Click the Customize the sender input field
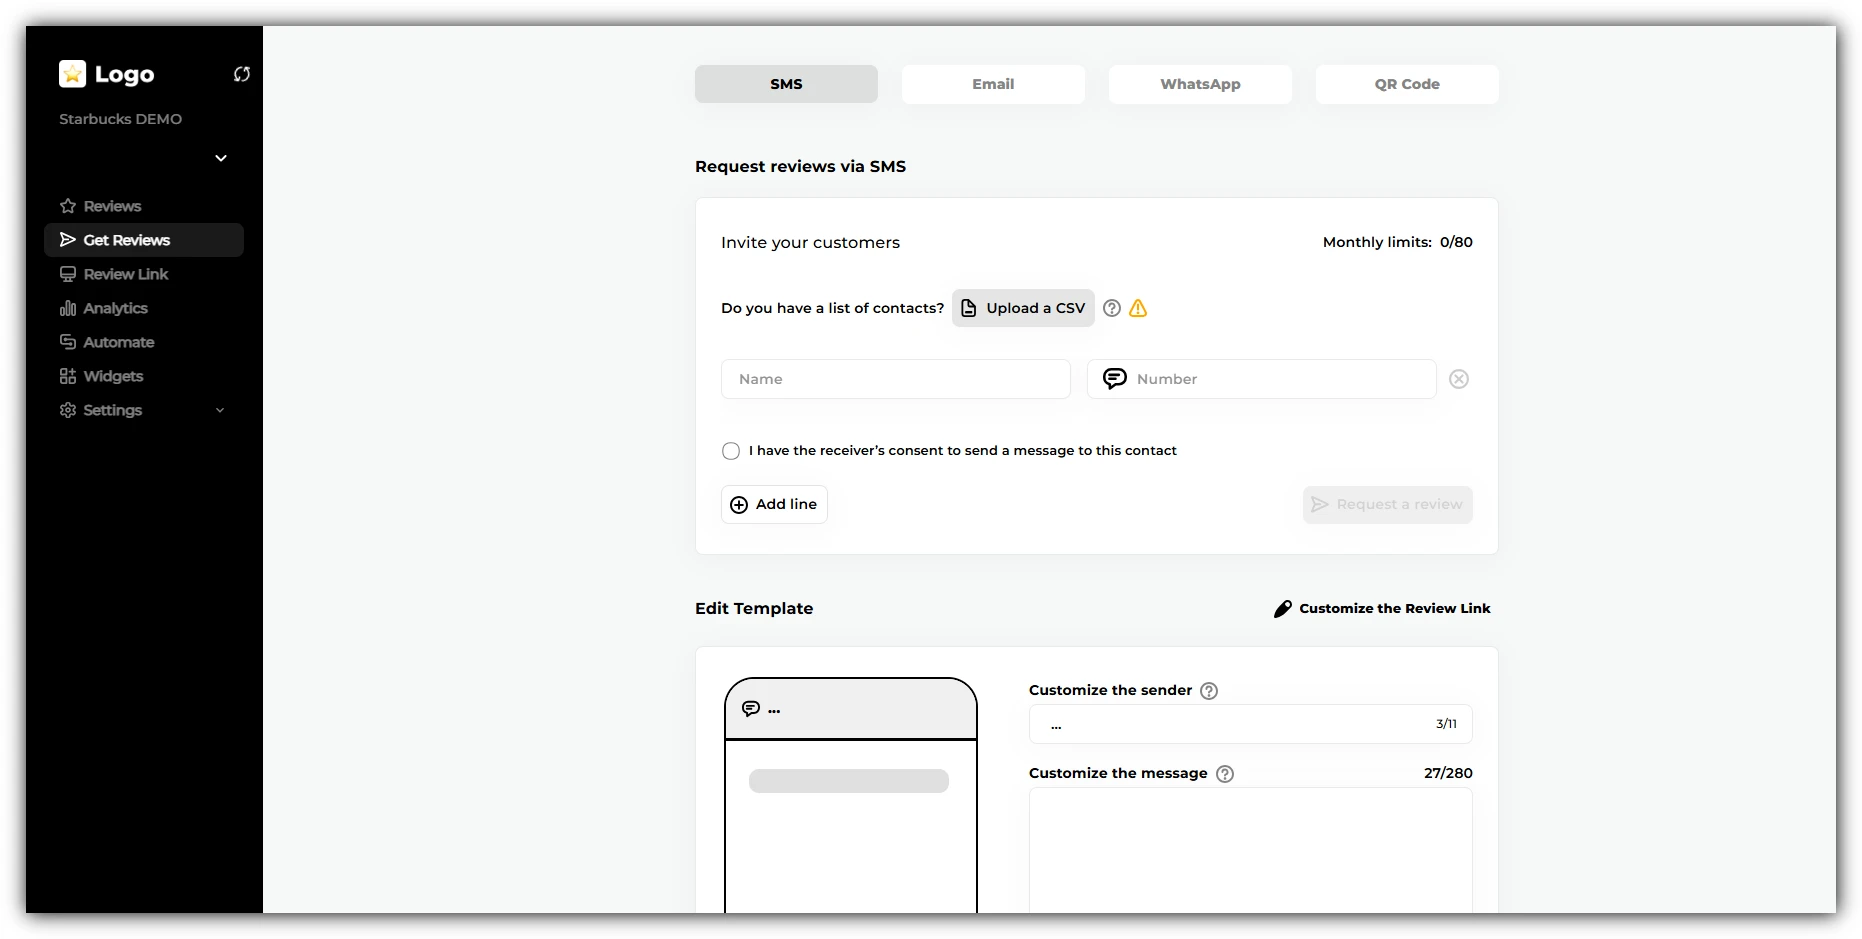This screenshot has width=1862, height=939. pyautogui.click(x=1251, y=724)
